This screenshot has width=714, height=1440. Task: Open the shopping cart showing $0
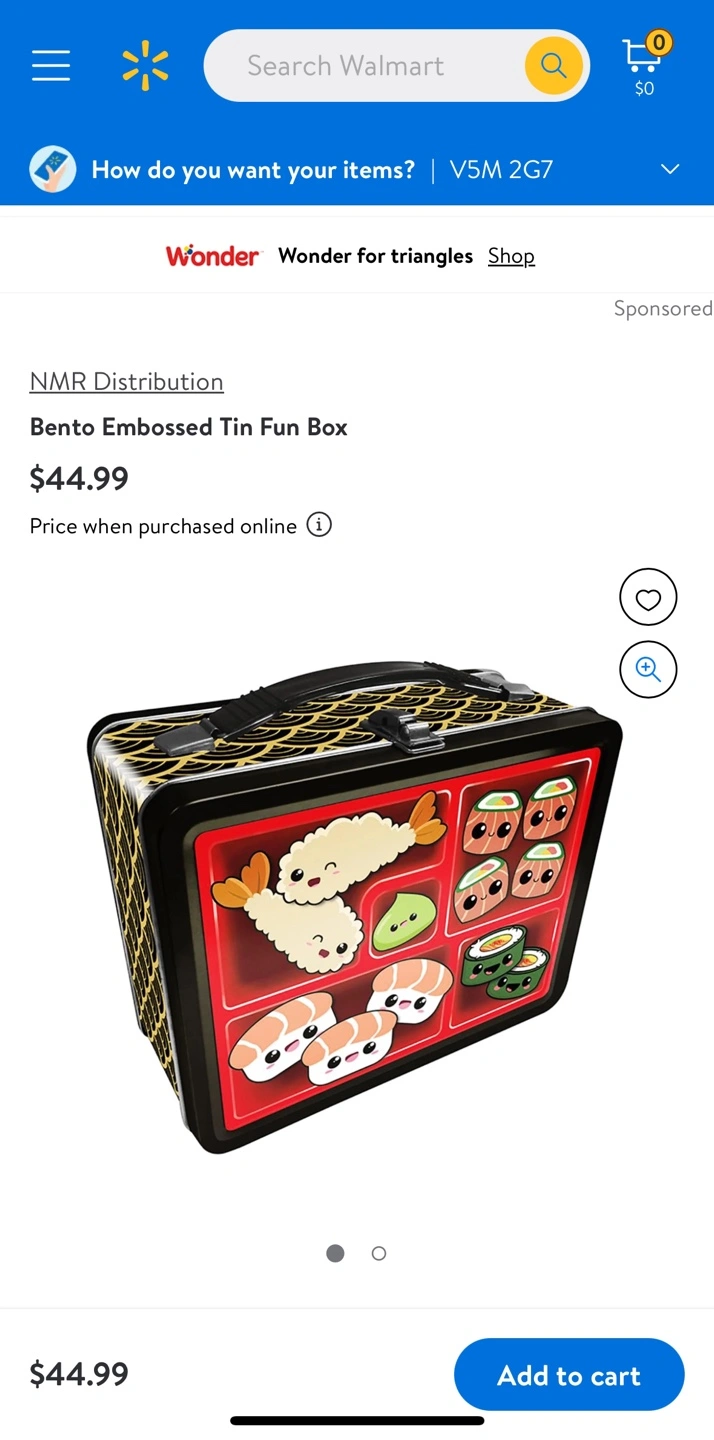coord(646,65)
